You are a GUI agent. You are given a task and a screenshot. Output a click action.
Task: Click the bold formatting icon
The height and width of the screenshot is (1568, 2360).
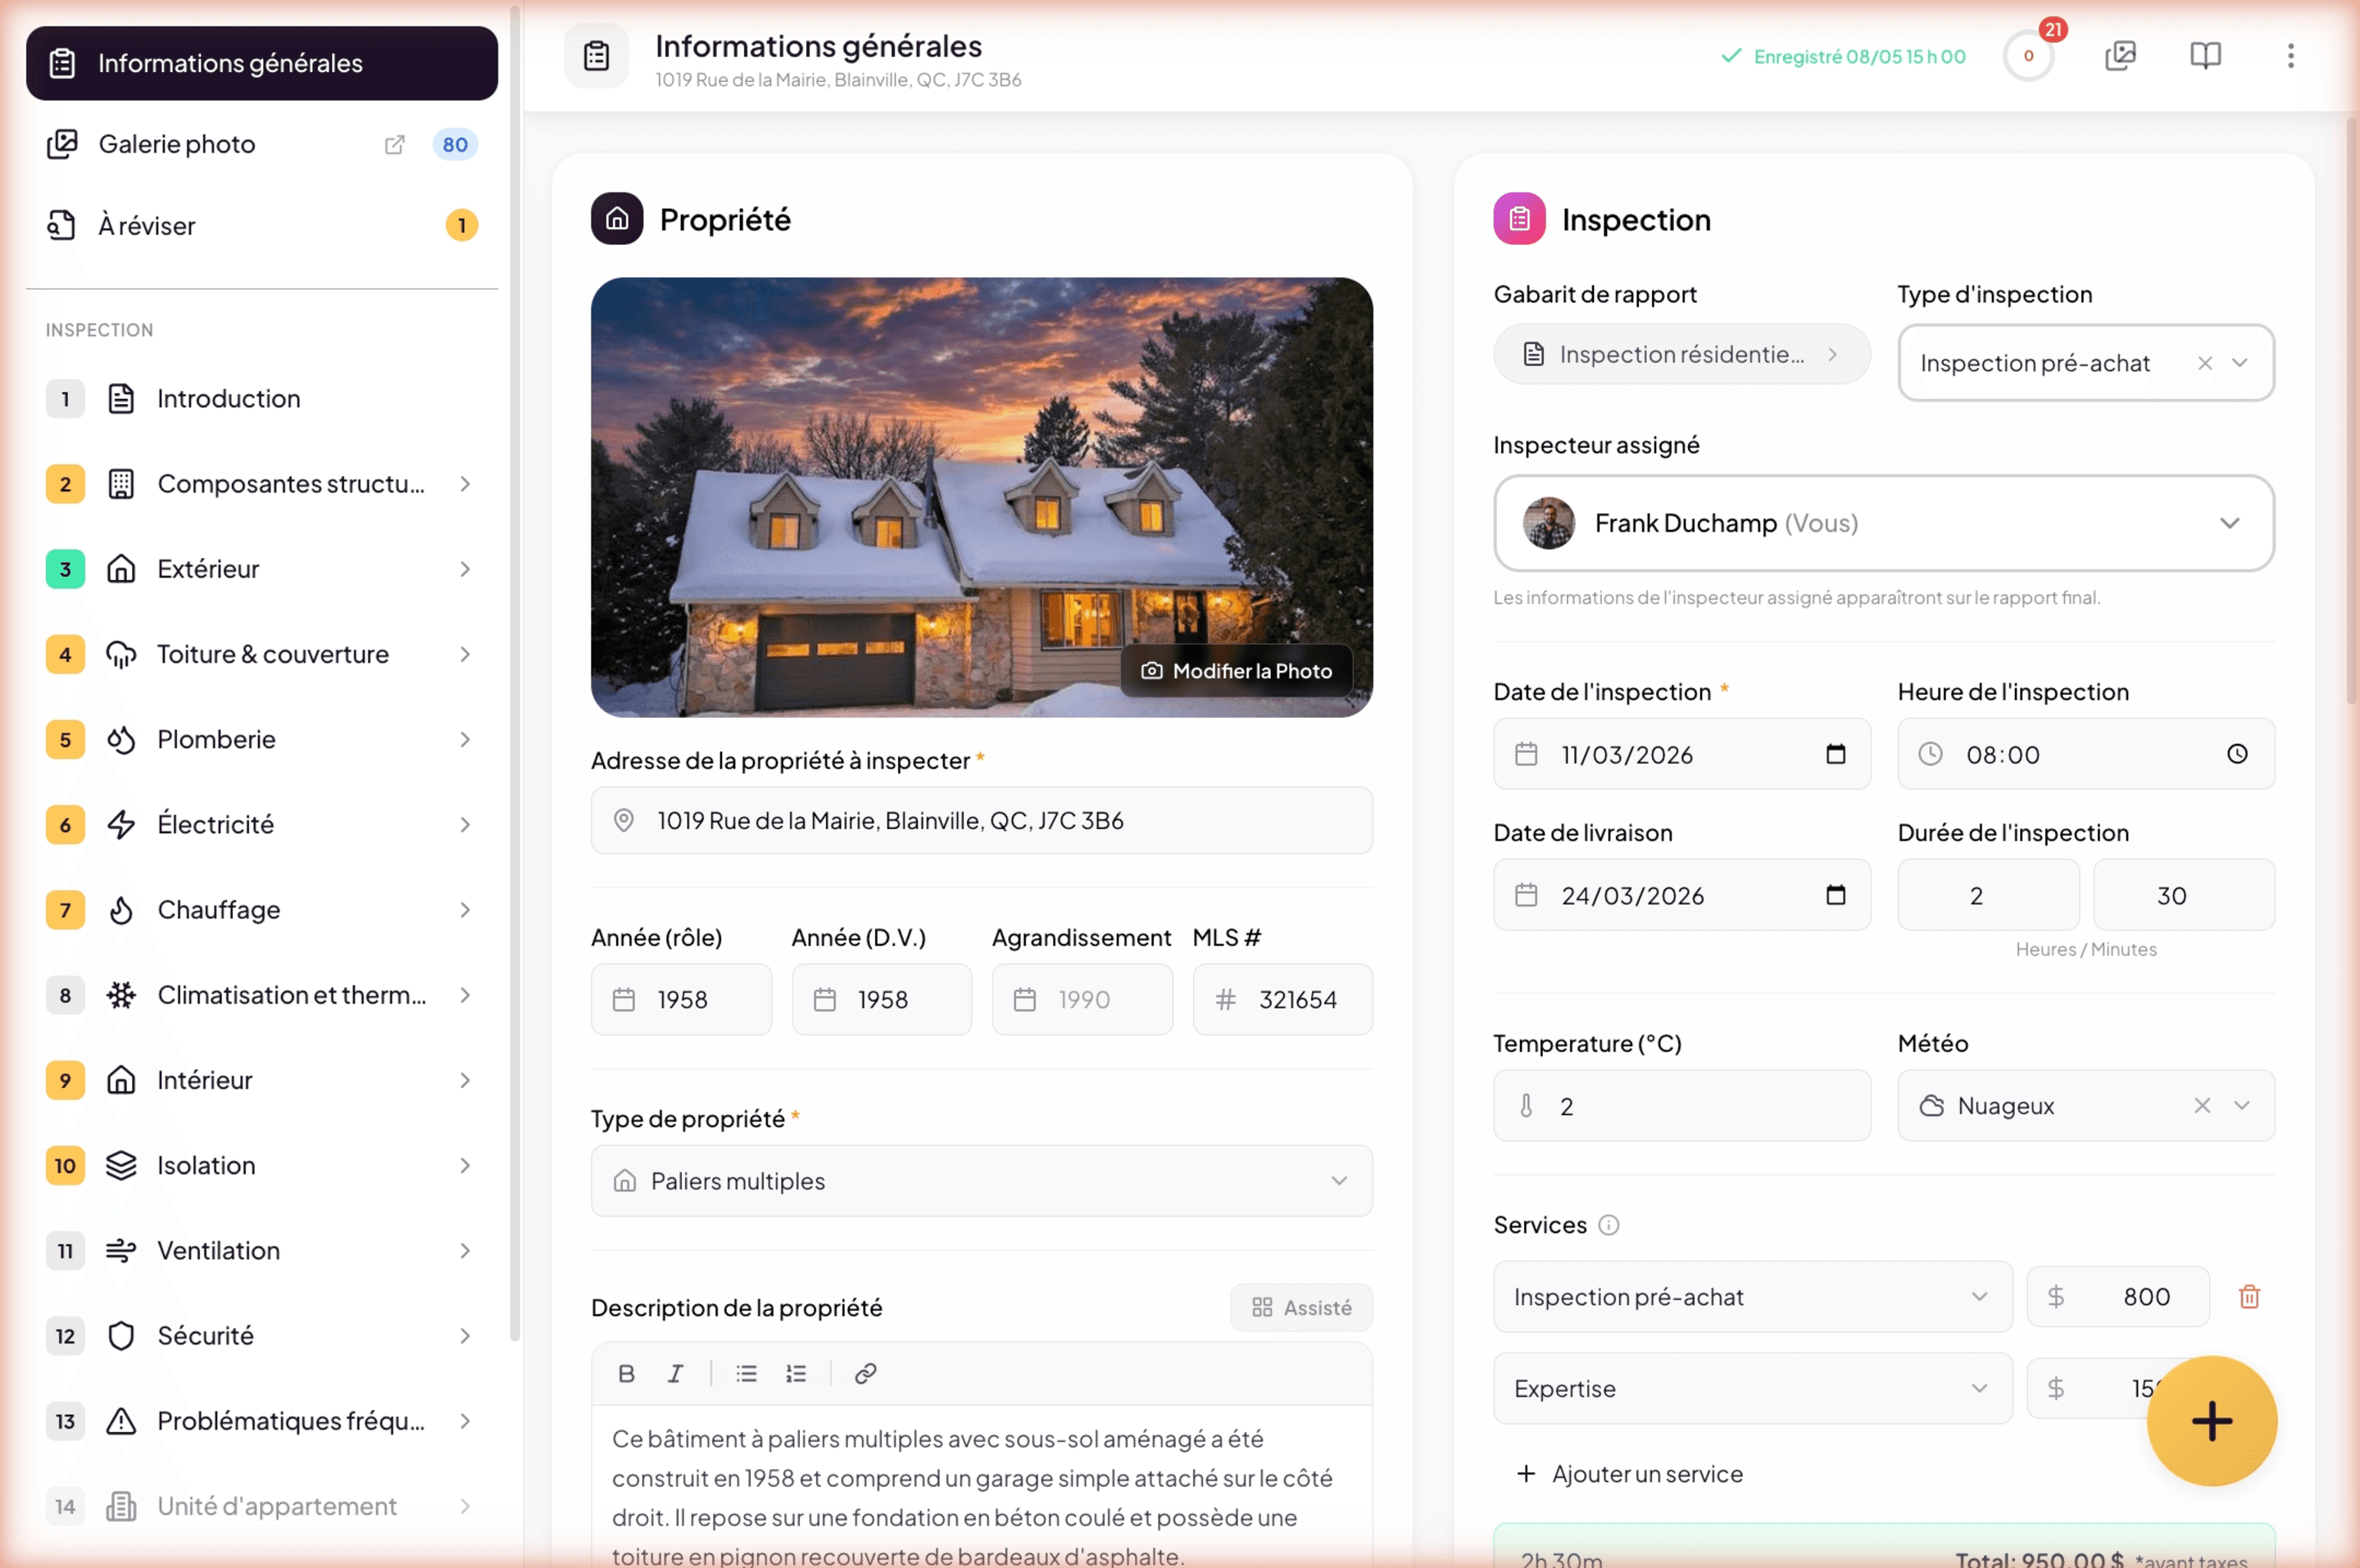pyautogui.click(x=627, y=1373)
